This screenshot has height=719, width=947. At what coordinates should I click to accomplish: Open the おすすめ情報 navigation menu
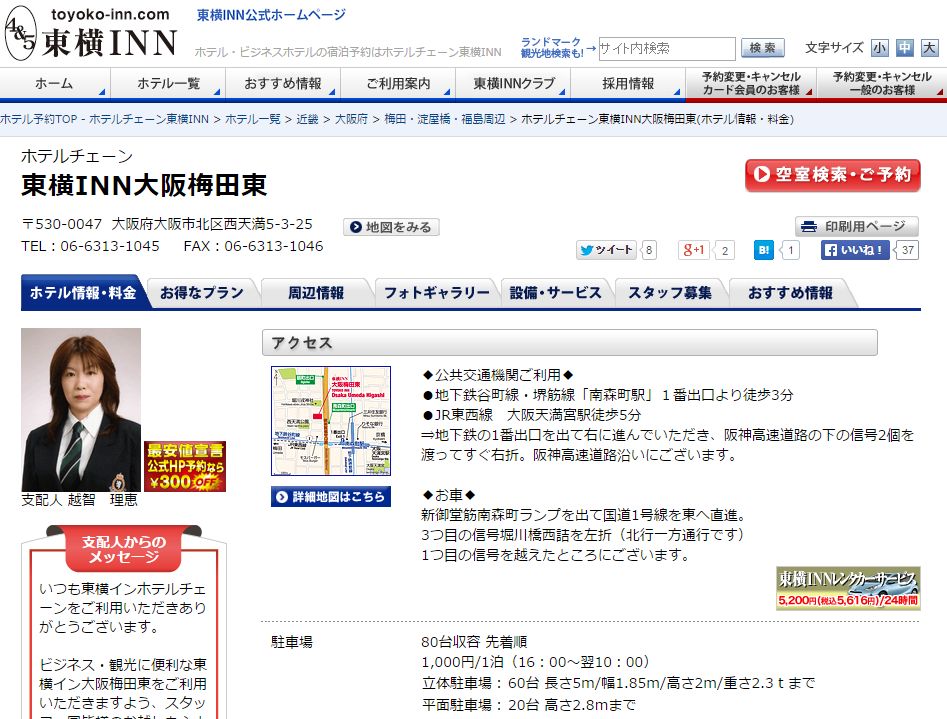click(x=283, y=83)
